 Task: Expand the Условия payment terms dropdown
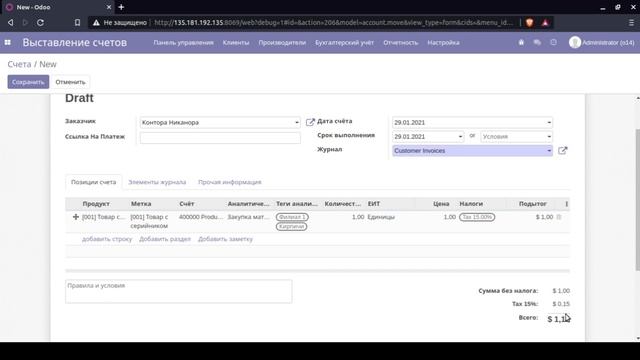(x=549, y=137)
